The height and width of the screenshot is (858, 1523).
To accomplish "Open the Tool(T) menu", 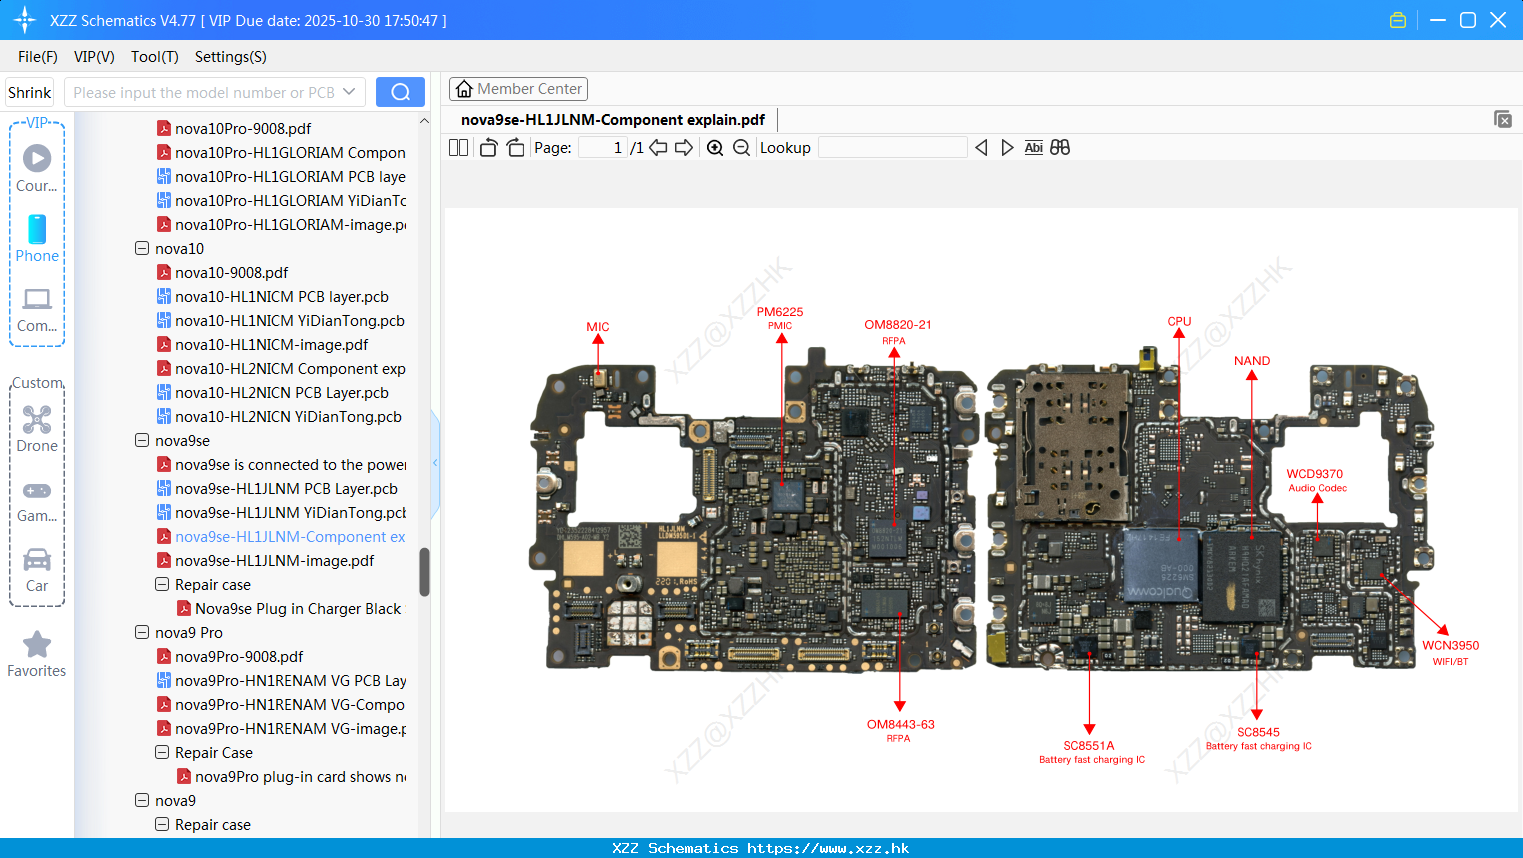I will pyautogui.click(x=154, y=57).
